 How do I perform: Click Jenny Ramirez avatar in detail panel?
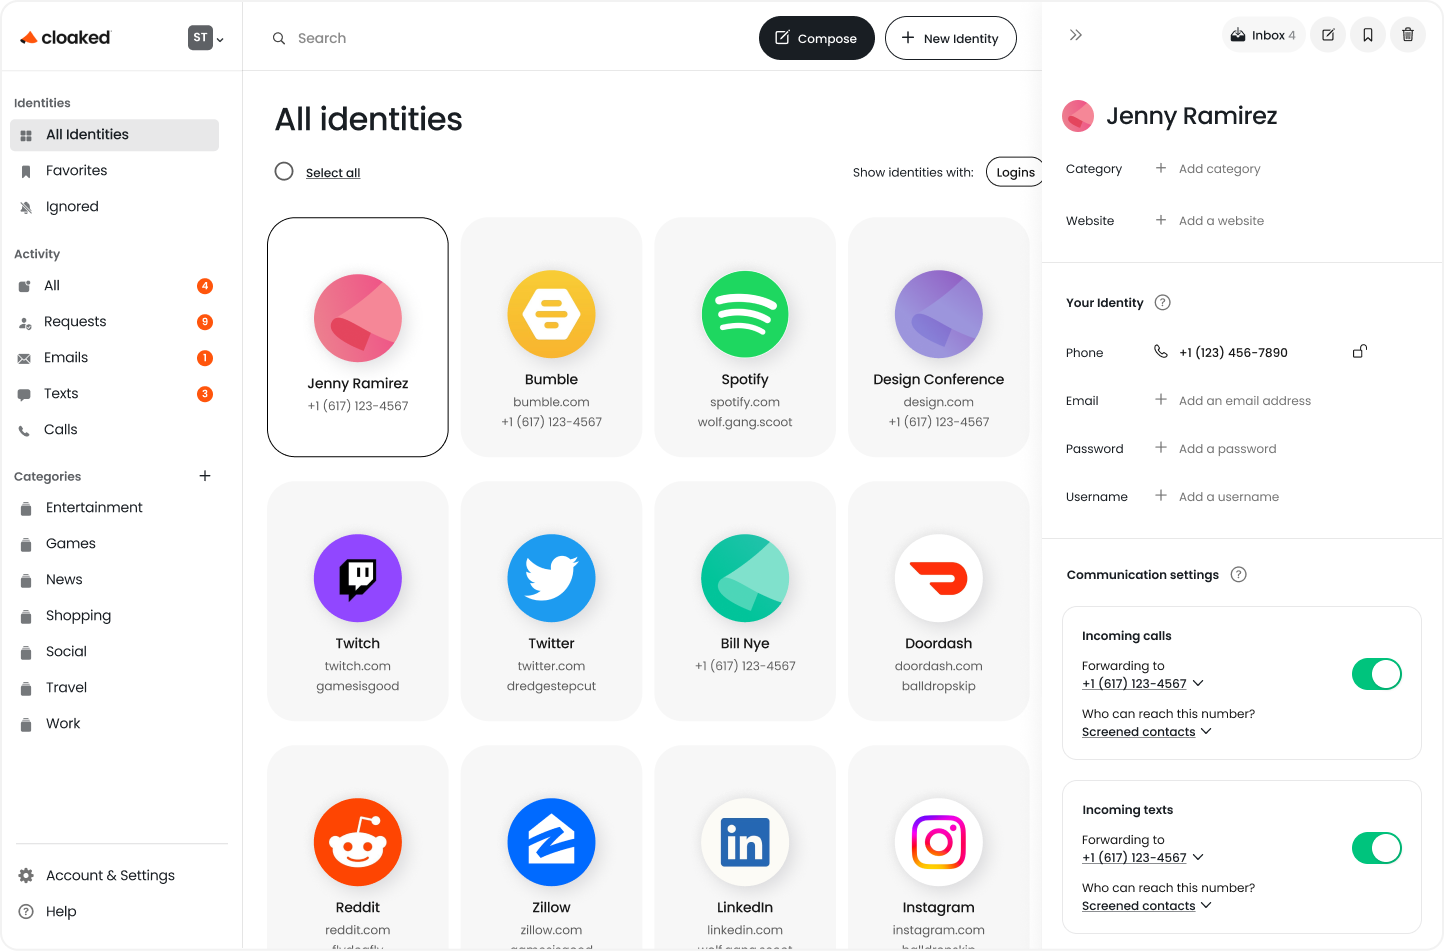1078,116
